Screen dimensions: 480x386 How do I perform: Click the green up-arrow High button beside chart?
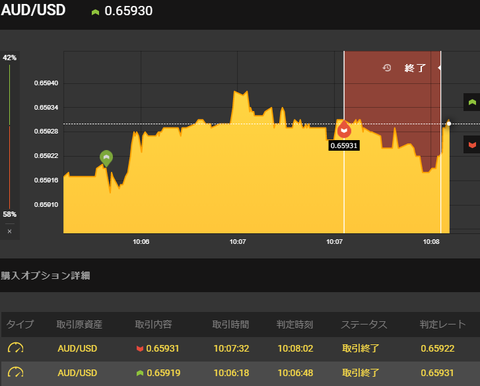472,102
